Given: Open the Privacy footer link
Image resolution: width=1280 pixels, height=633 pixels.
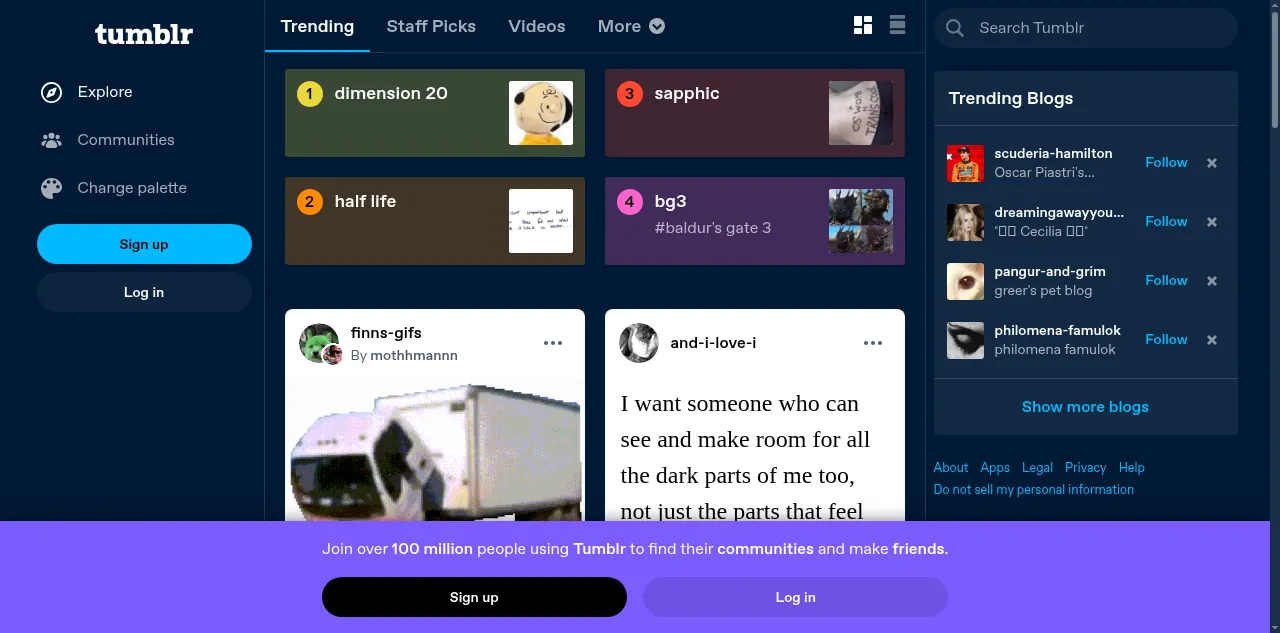Looking at the screenshot, I should (x=1085, y=468).
